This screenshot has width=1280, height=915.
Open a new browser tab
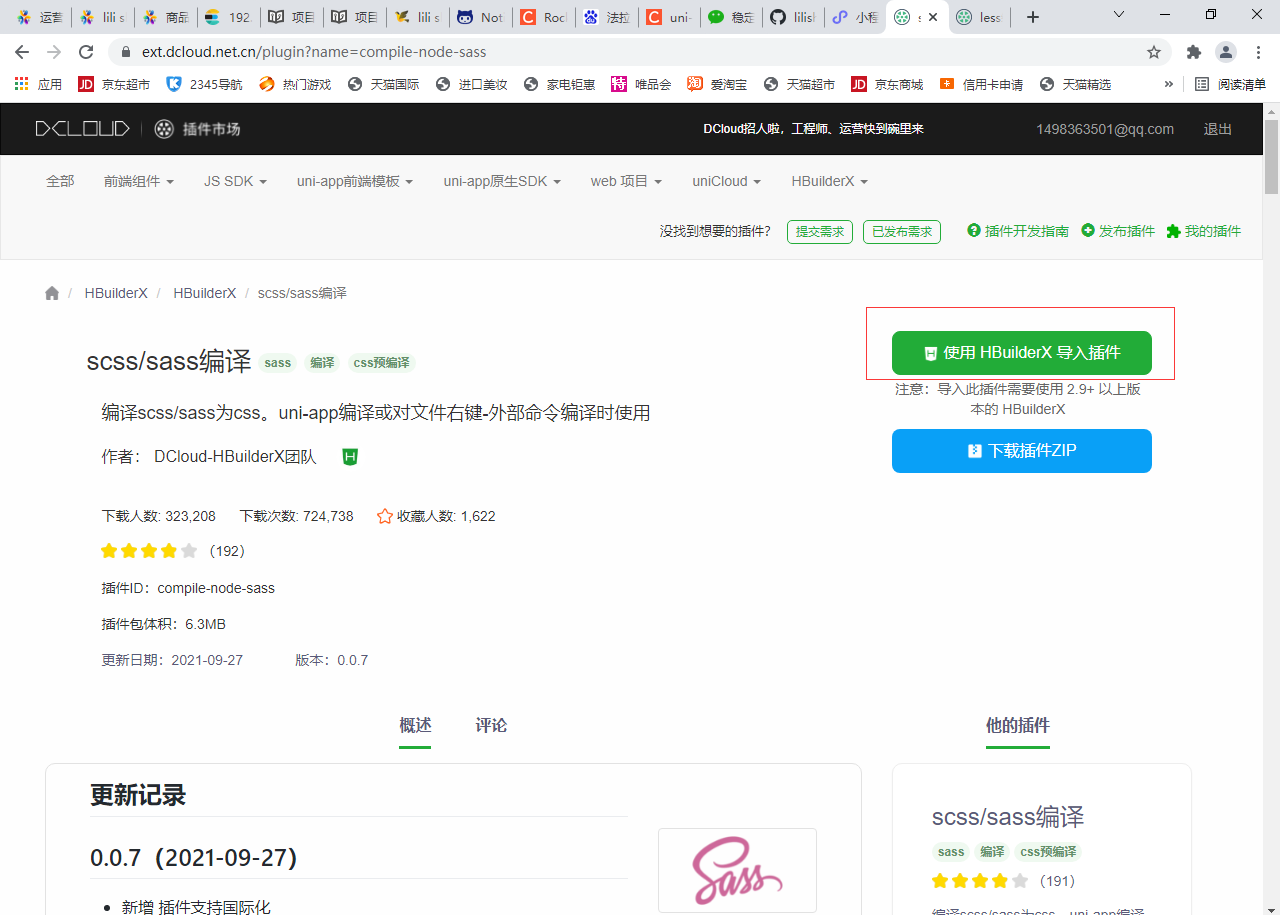pos(1033,17)
